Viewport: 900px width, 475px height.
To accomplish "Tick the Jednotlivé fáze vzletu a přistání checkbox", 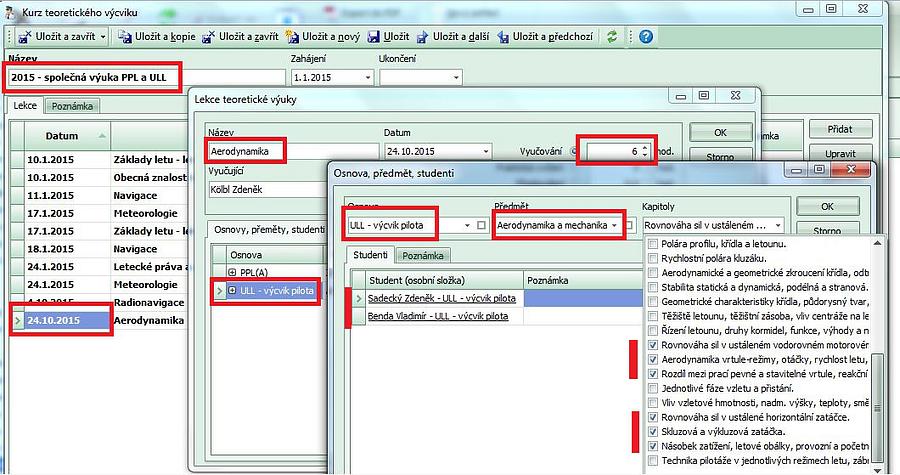I will click(654, 388).
